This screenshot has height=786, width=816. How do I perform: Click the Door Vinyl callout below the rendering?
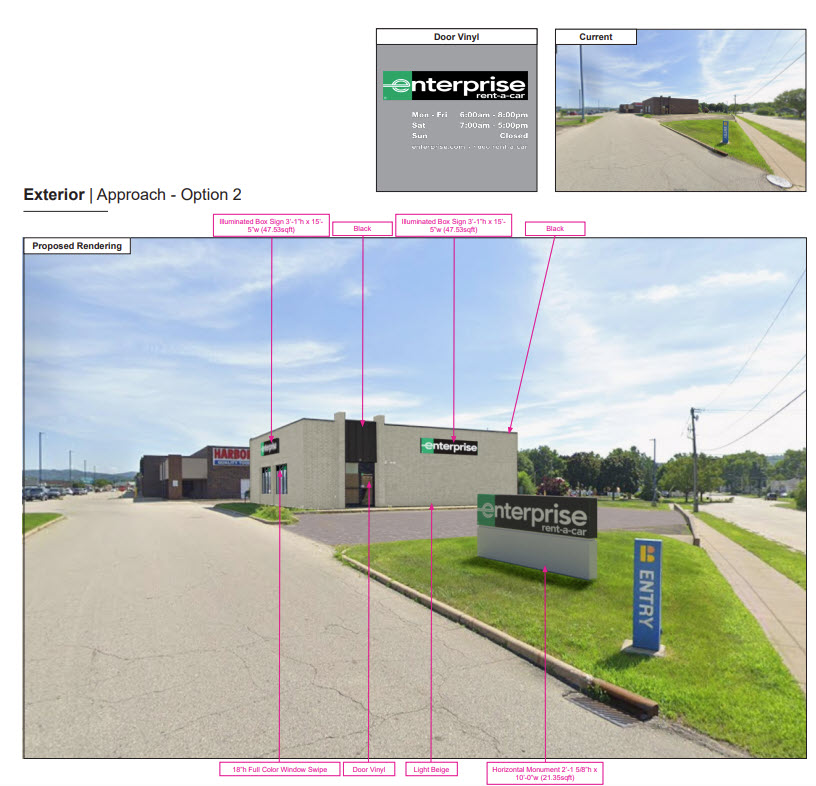369,769
